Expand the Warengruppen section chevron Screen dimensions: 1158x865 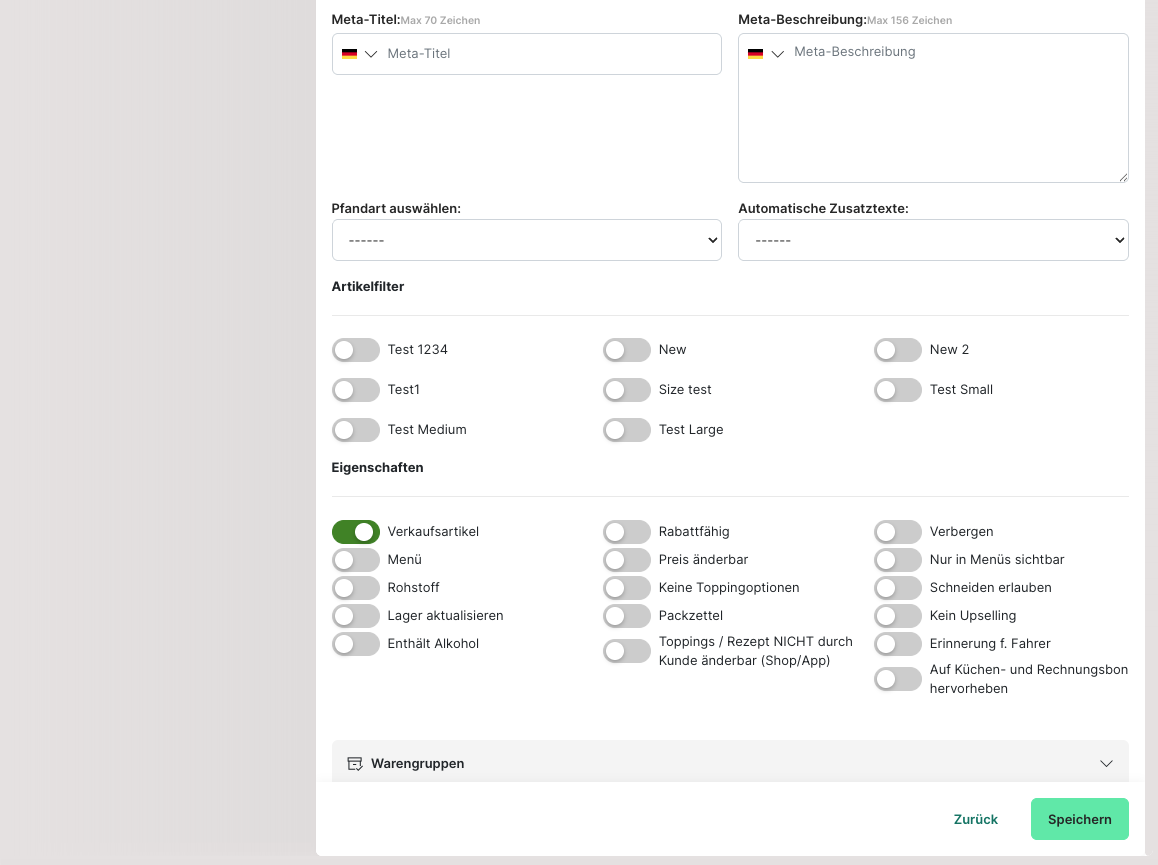1106,763
